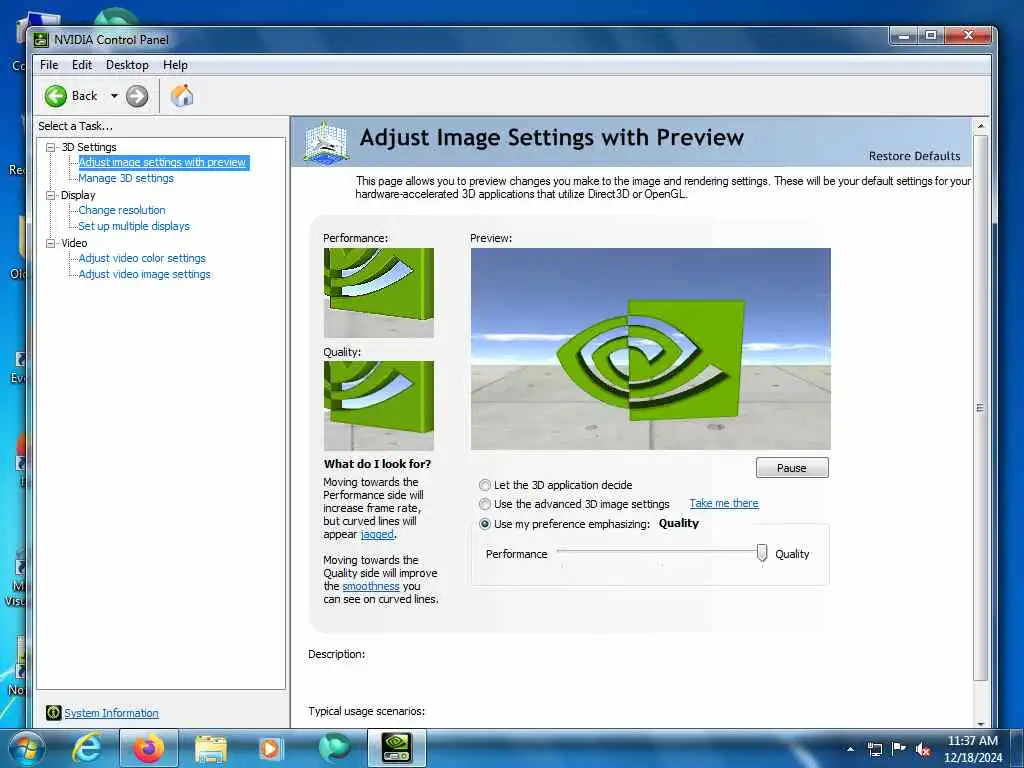Open Set up multiple displays task

(134, 226)
